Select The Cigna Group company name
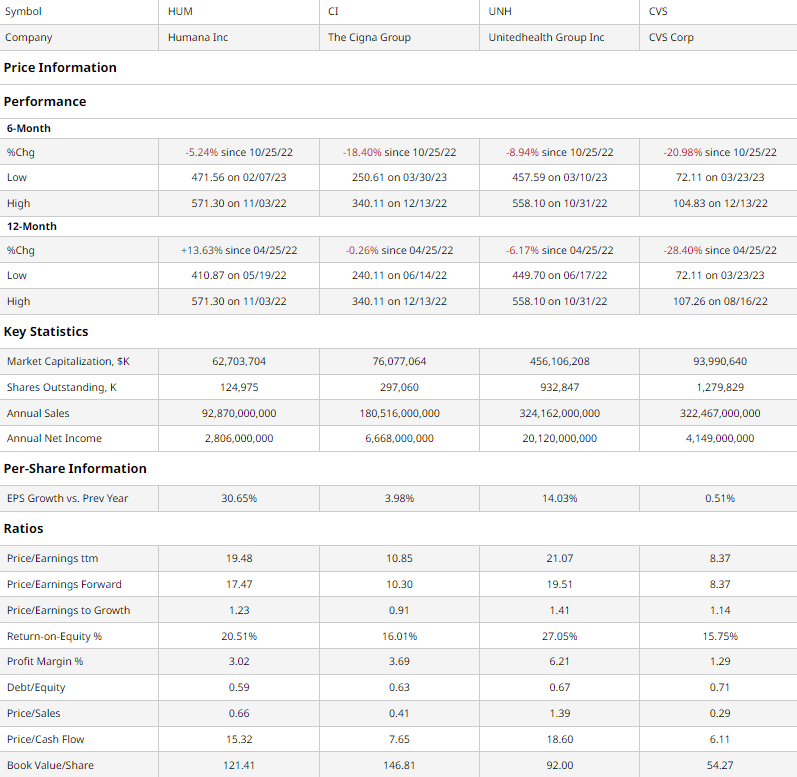Screen dimensions: 797x777 369,37
